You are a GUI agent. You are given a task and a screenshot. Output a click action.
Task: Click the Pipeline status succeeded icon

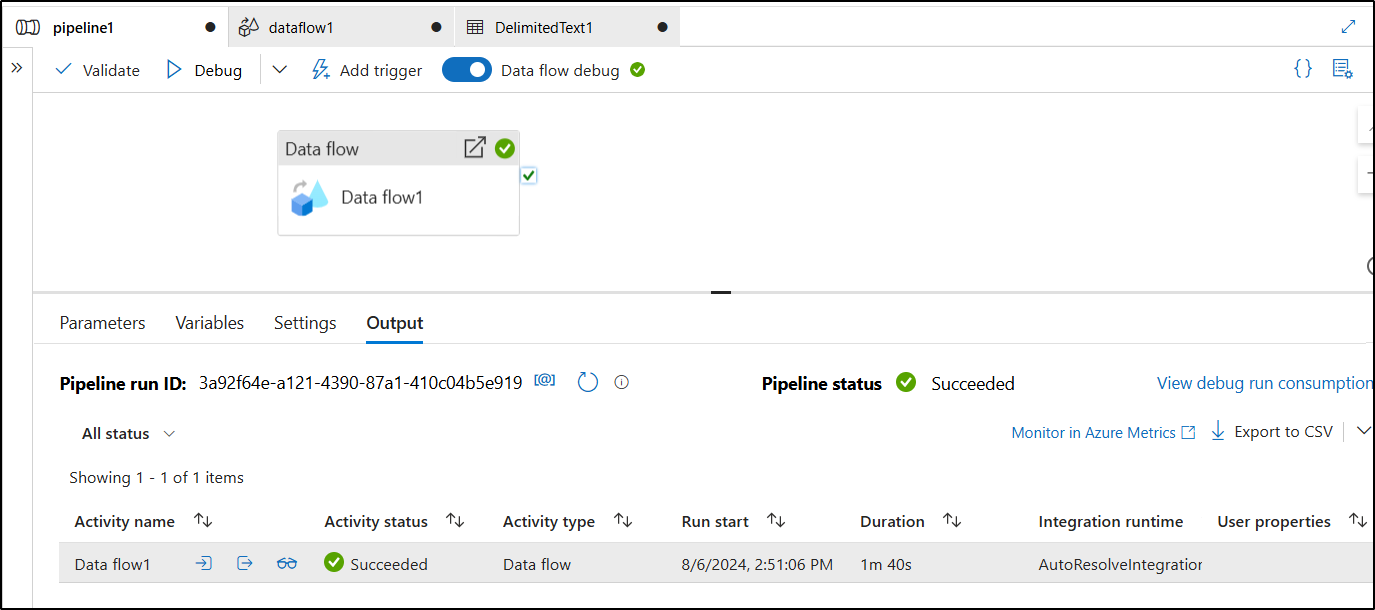(906, 382)
